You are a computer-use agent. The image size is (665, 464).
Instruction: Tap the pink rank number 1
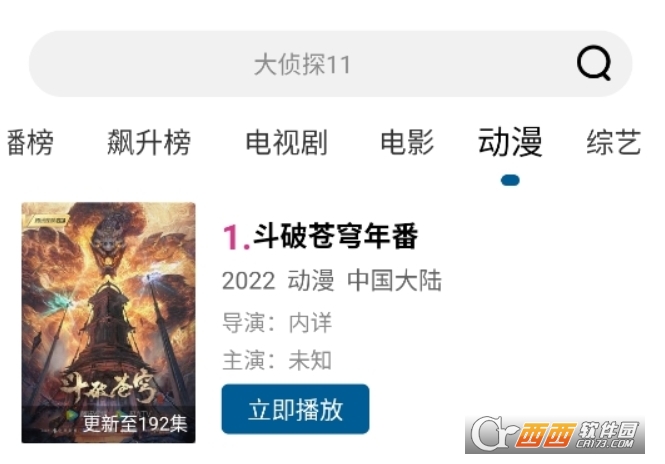point(236,238)
